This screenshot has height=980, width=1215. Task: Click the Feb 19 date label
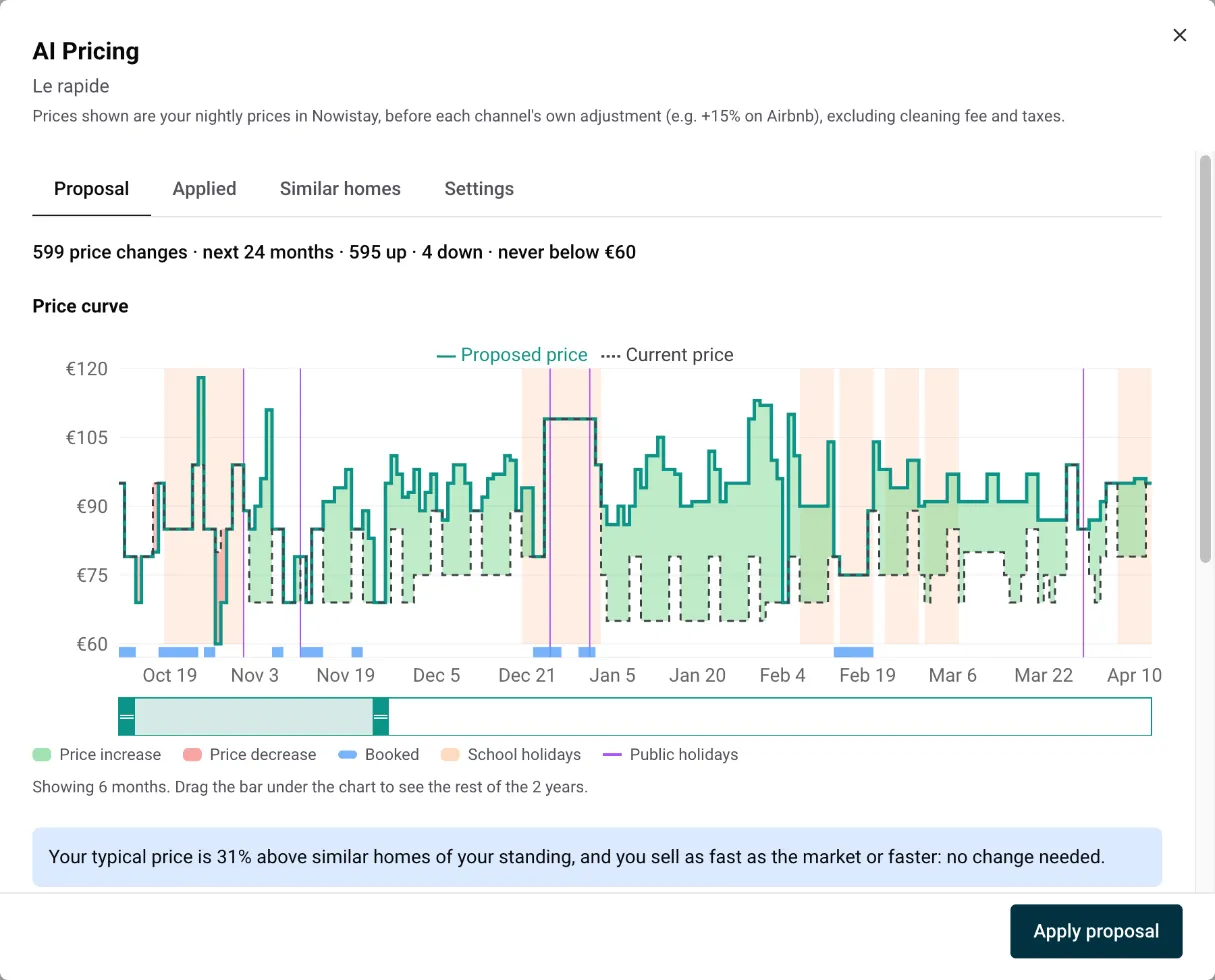click(868, 675)
